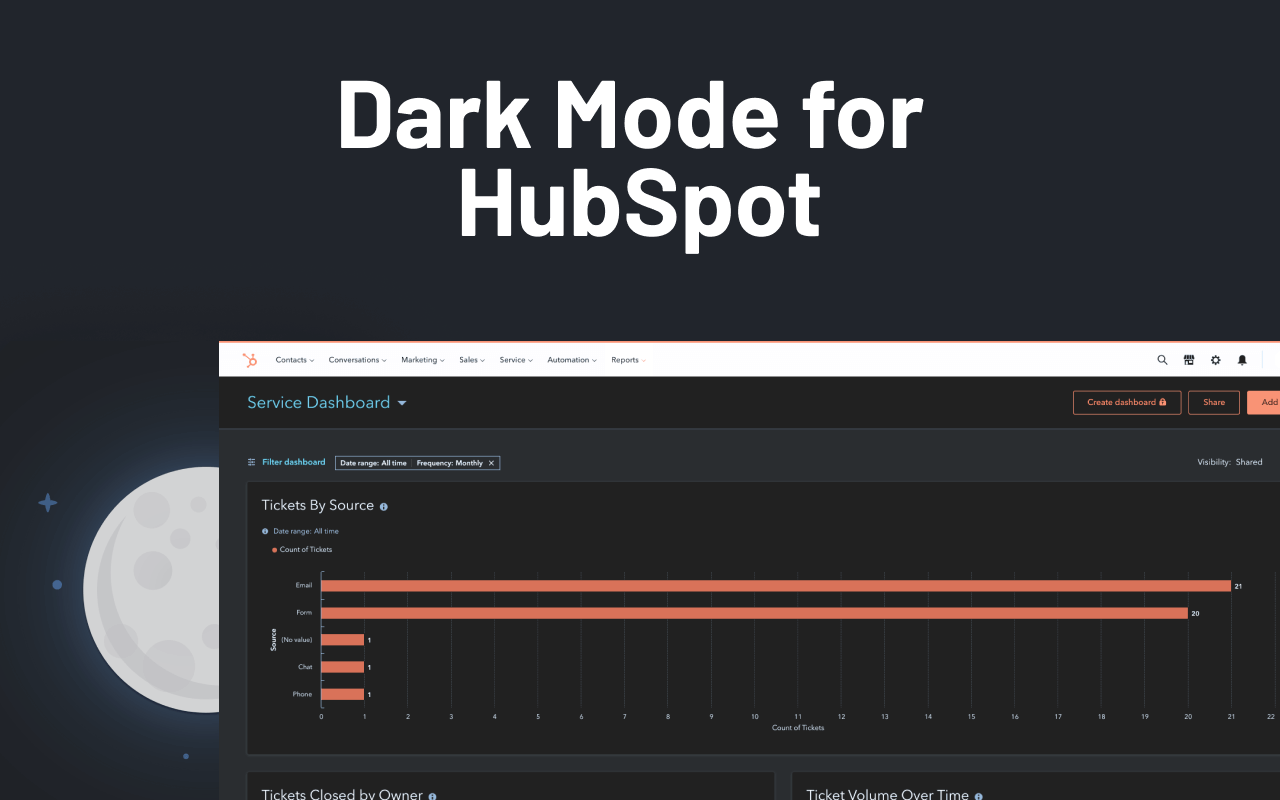Click the Date range: All time filter tag

373,463
